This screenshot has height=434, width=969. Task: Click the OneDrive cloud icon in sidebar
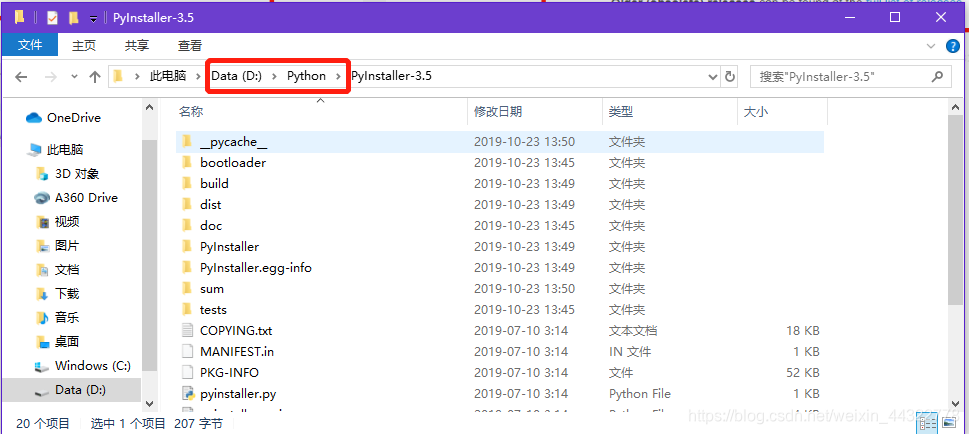33,117
